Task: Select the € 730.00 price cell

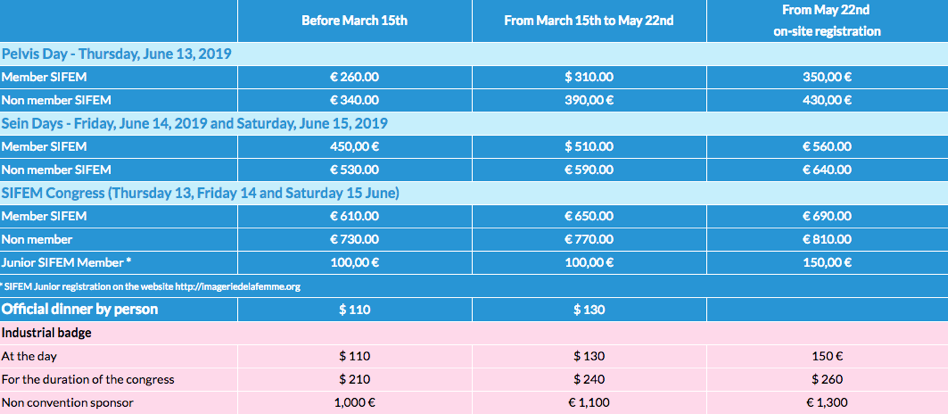Action: point(354,239)
